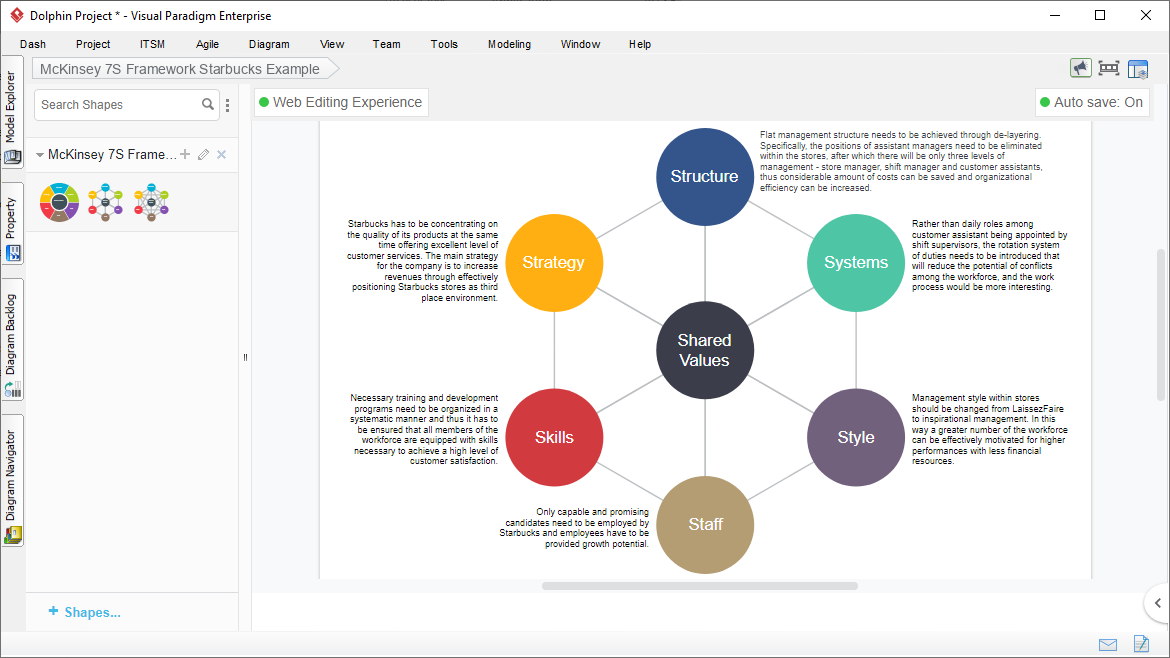Screen dimensions: 1170x658
Task: Select the second hexagon network 7S template
Action: click(x=106, y=202)
